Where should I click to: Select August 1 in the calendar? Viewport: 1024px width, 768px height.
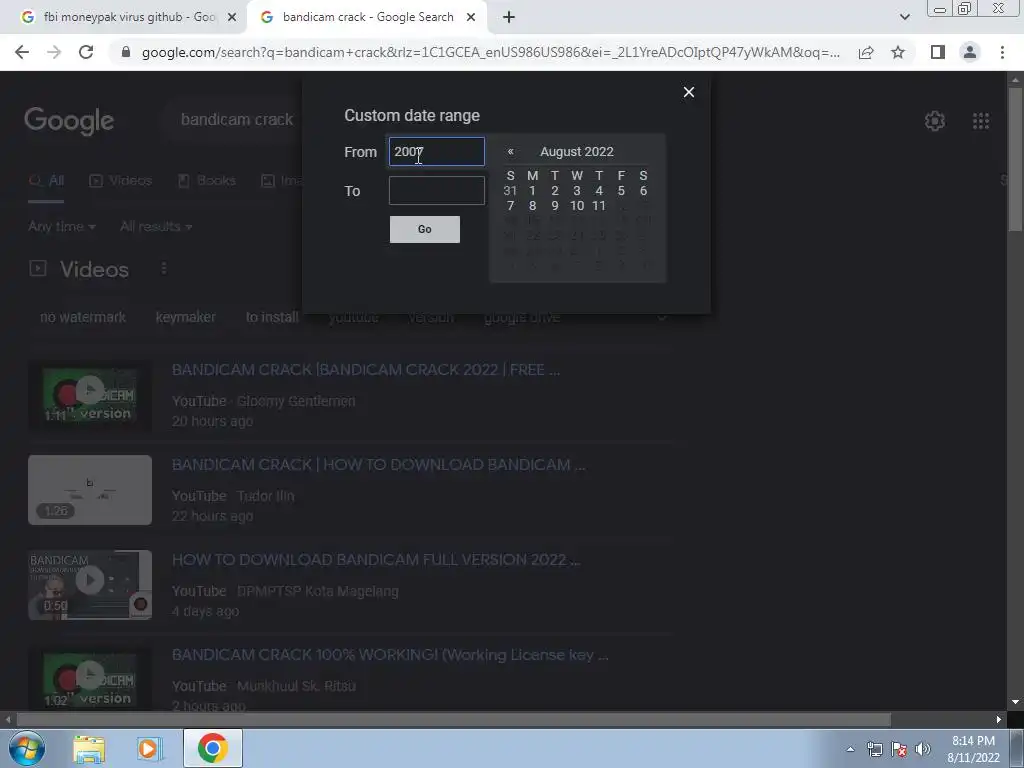[532, 191]
